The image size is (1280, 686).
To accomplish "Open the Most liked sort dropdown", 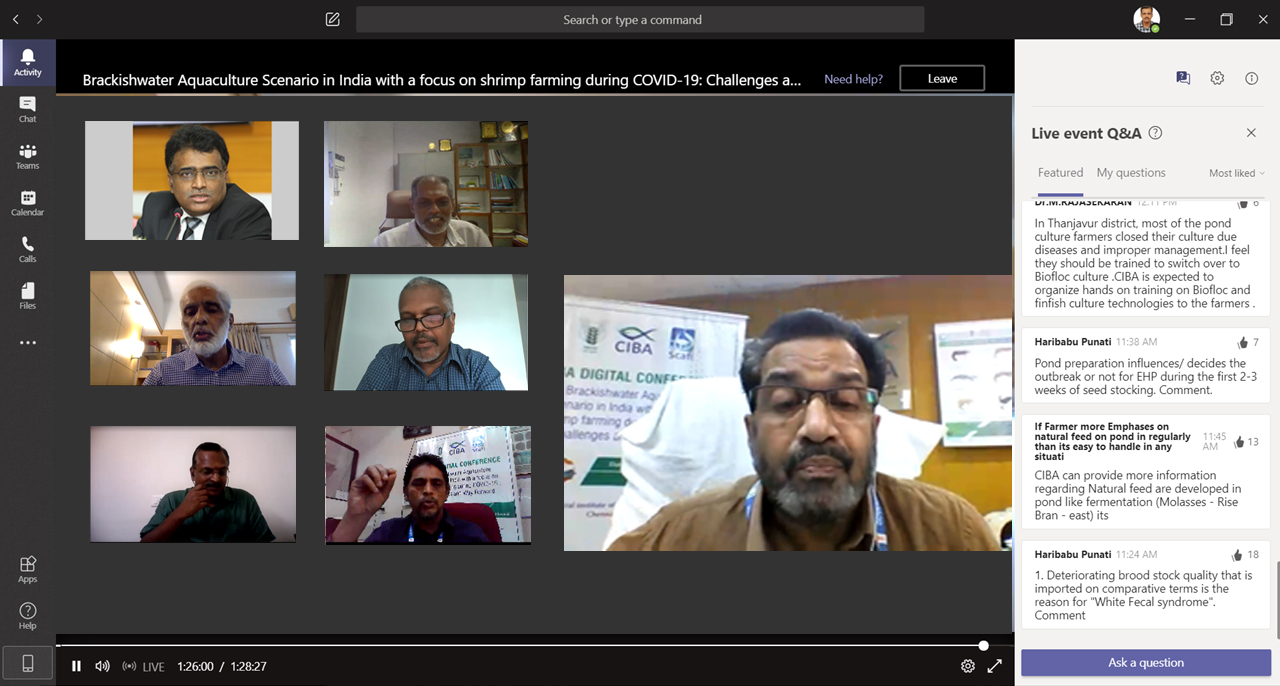I will [x=1236, y=173].
